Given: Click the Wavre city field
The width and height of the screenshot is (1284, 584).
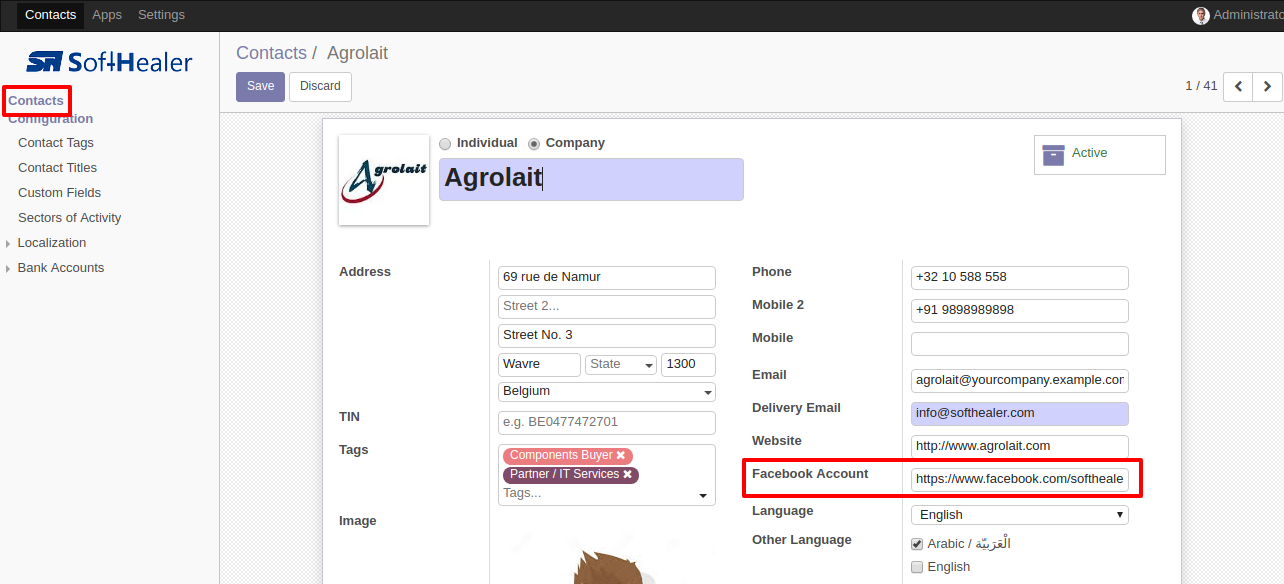Looking at the screenshot, I should 539,364.
